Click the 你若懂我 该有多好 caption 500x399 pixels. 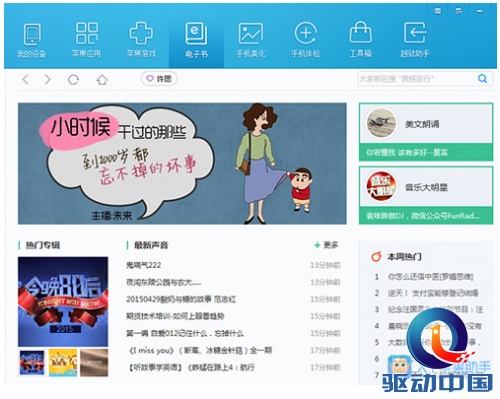pyautogui.click(x=407, y=153)
